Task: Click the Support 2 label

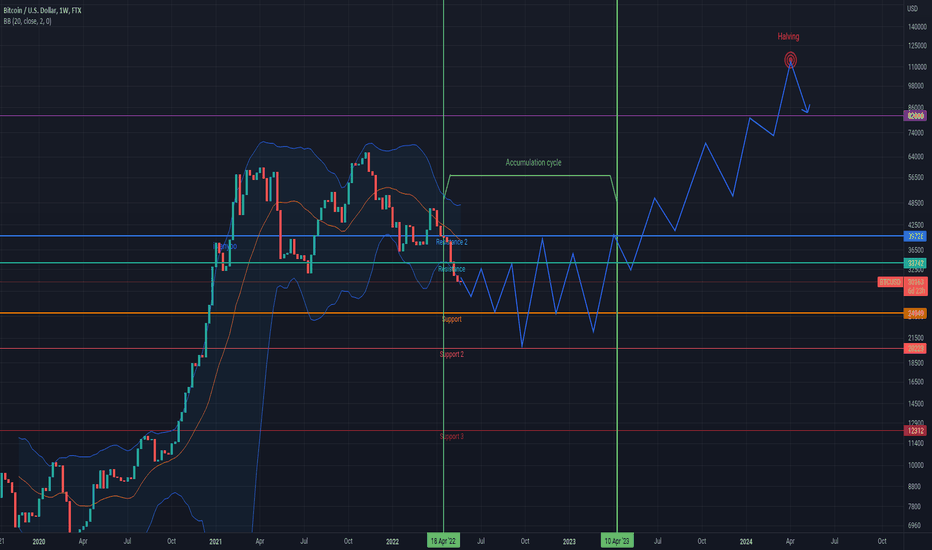Action: [x=452, y=354]
